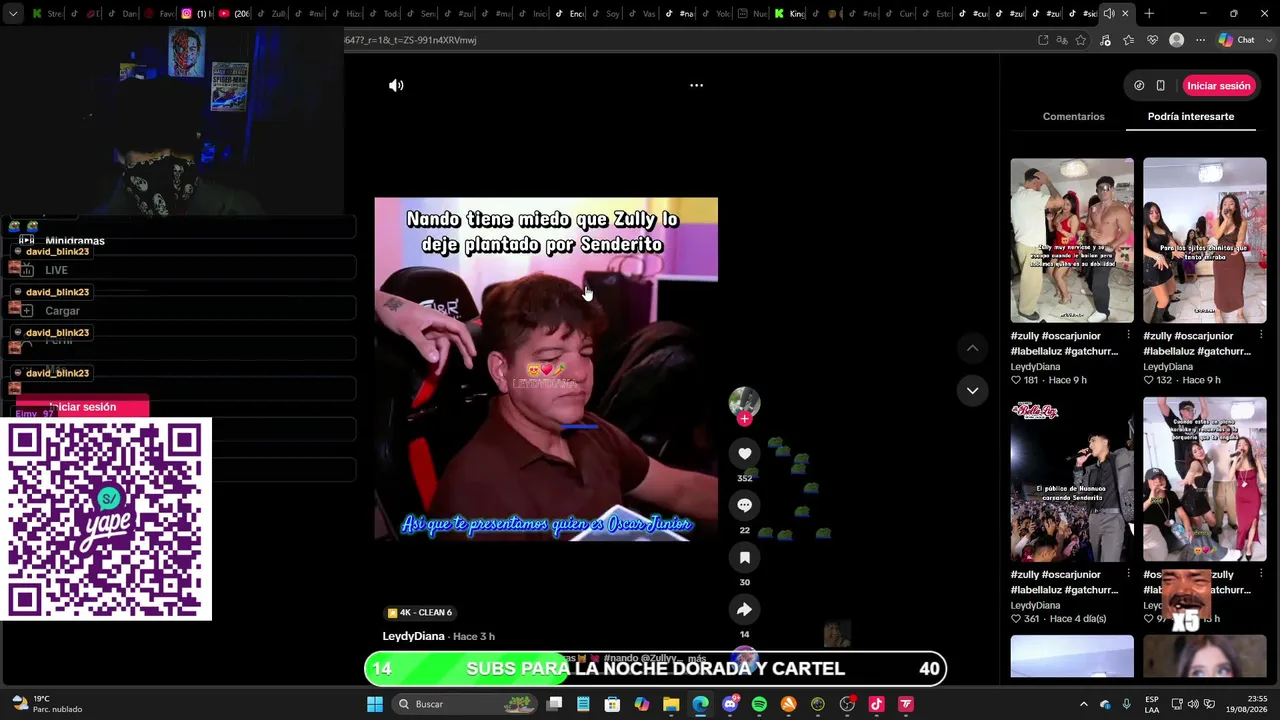Open the suggested concert video with 361 likes

pos(1072,479)
